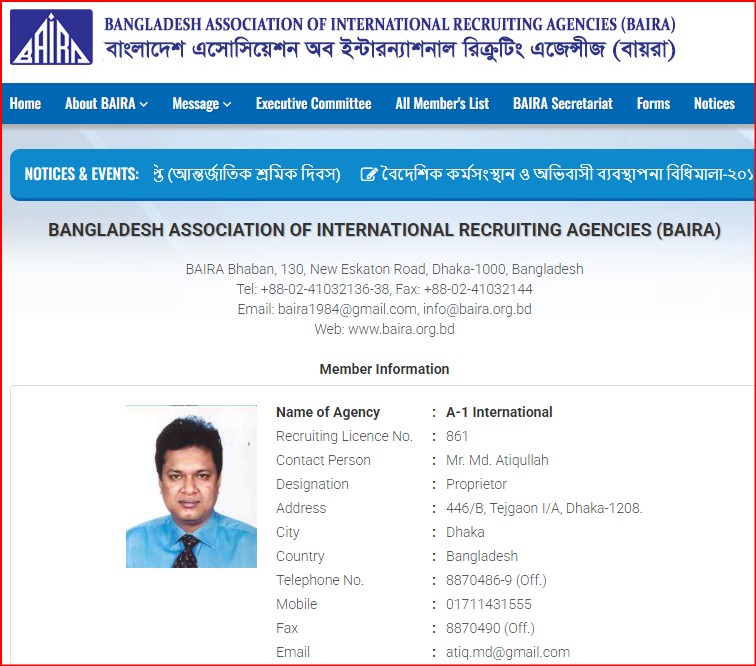This screenshot has width=756, height=666.
Task: Click the www.baira.org.bd web address
Action: click(400, 329)
